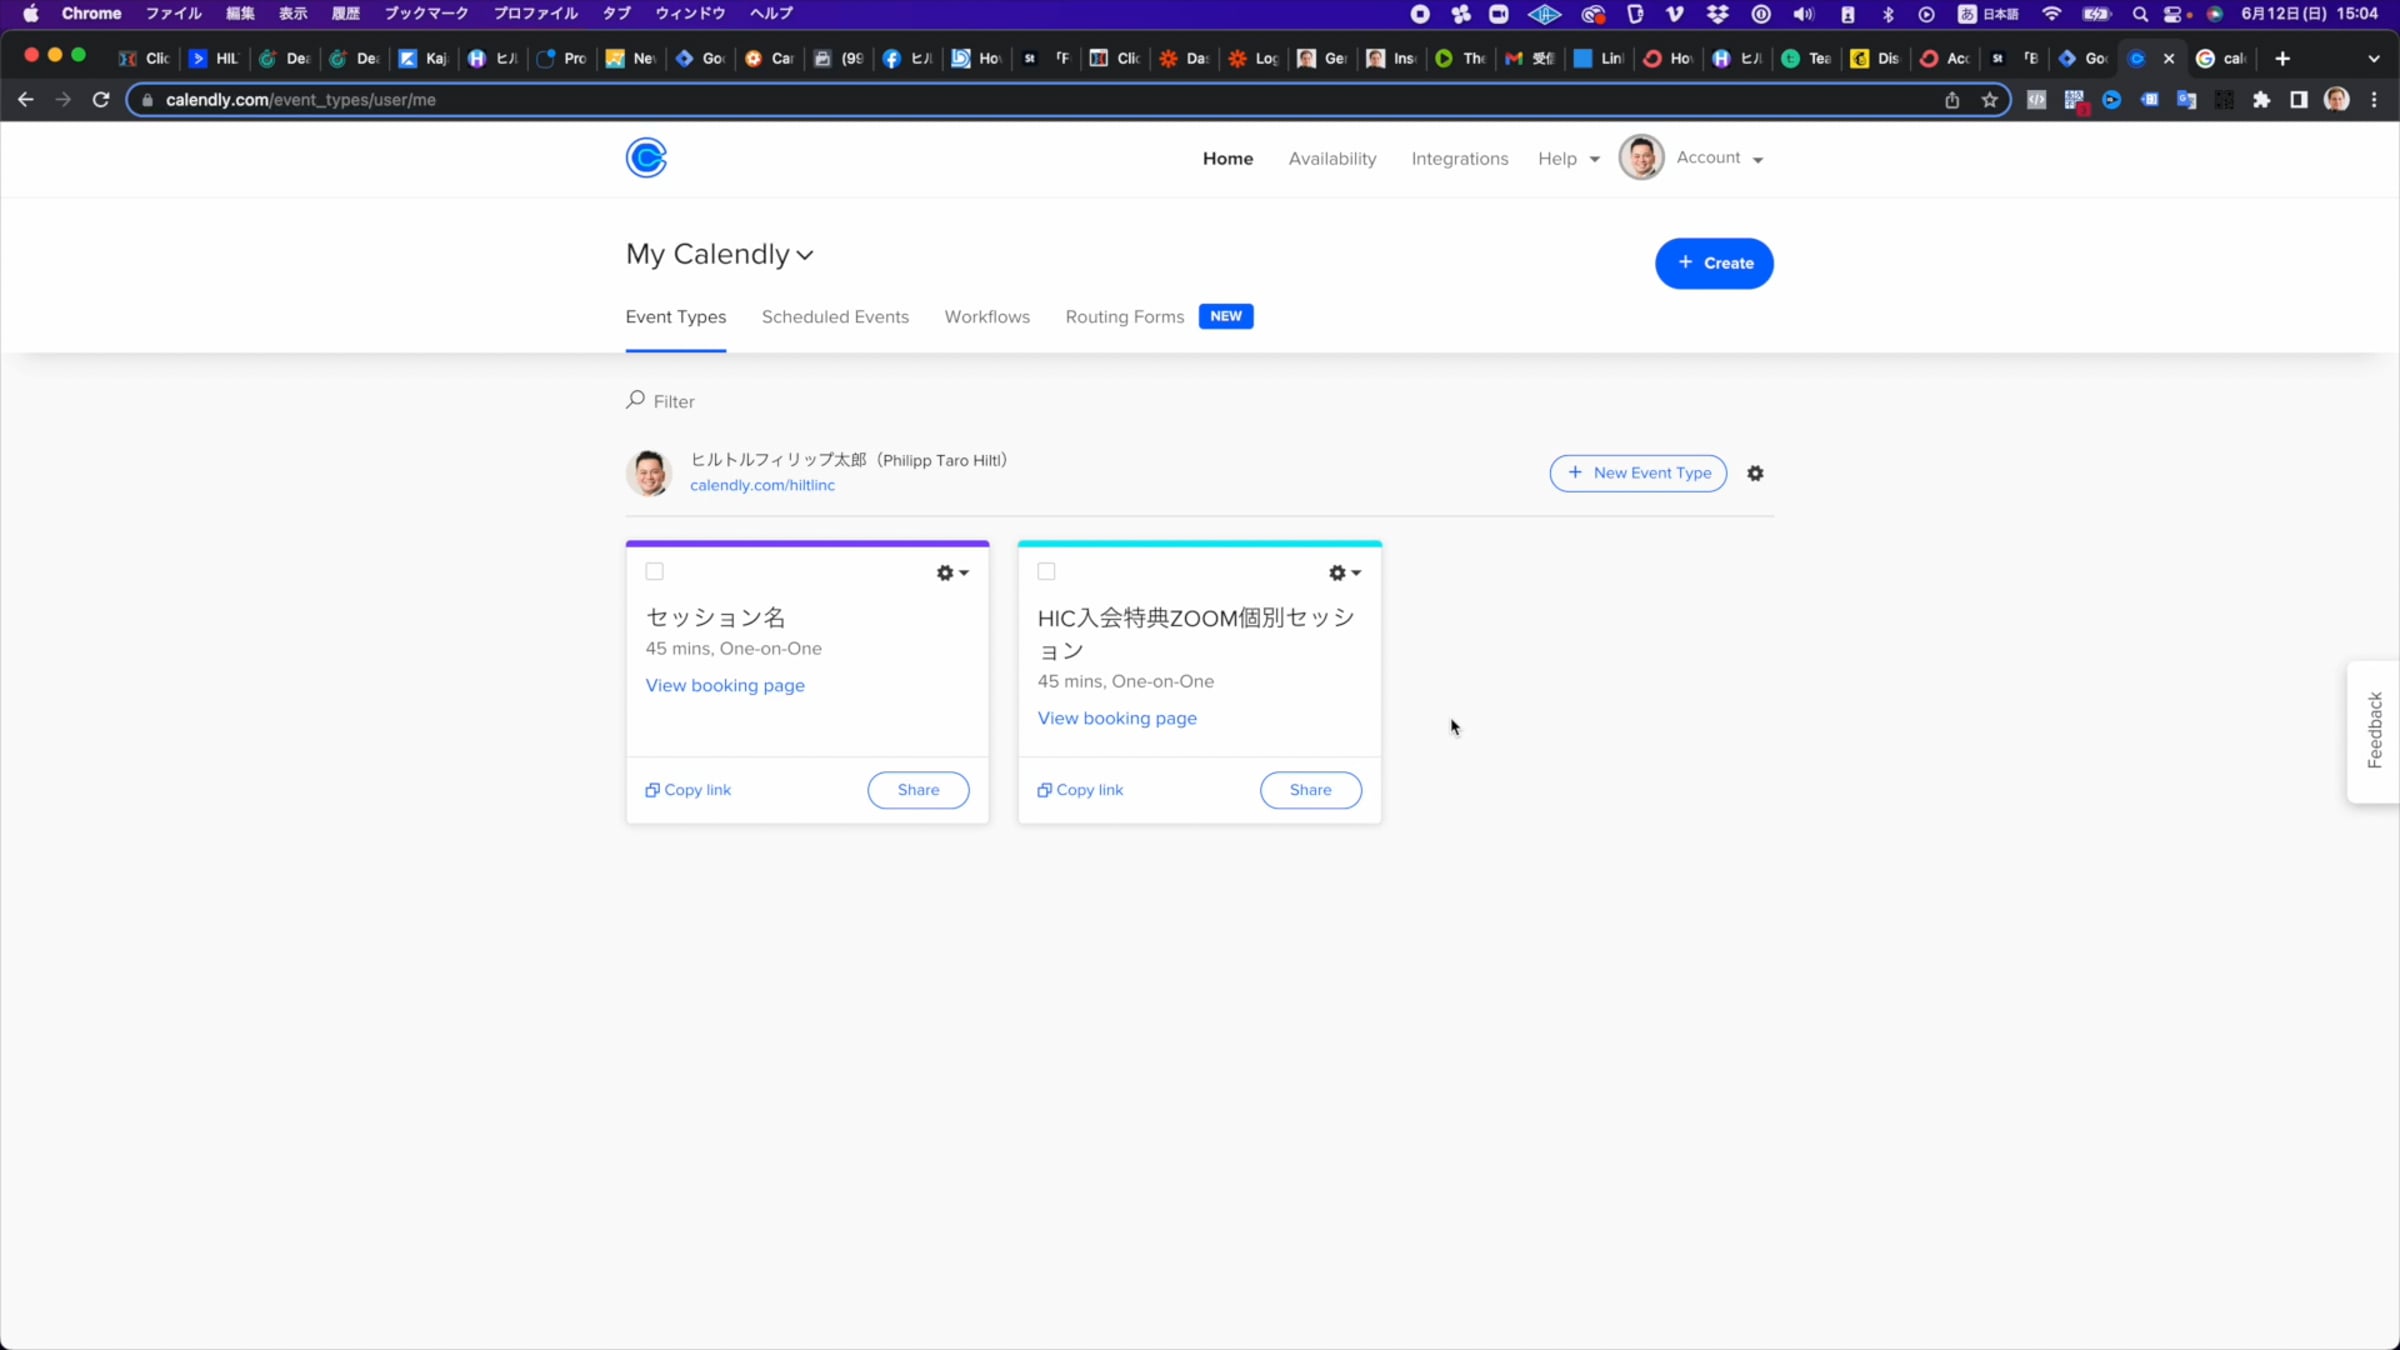Viewport: 2400px width, 1350px height.
Task: Click the blue Create button
Action: coord(1714,263)
